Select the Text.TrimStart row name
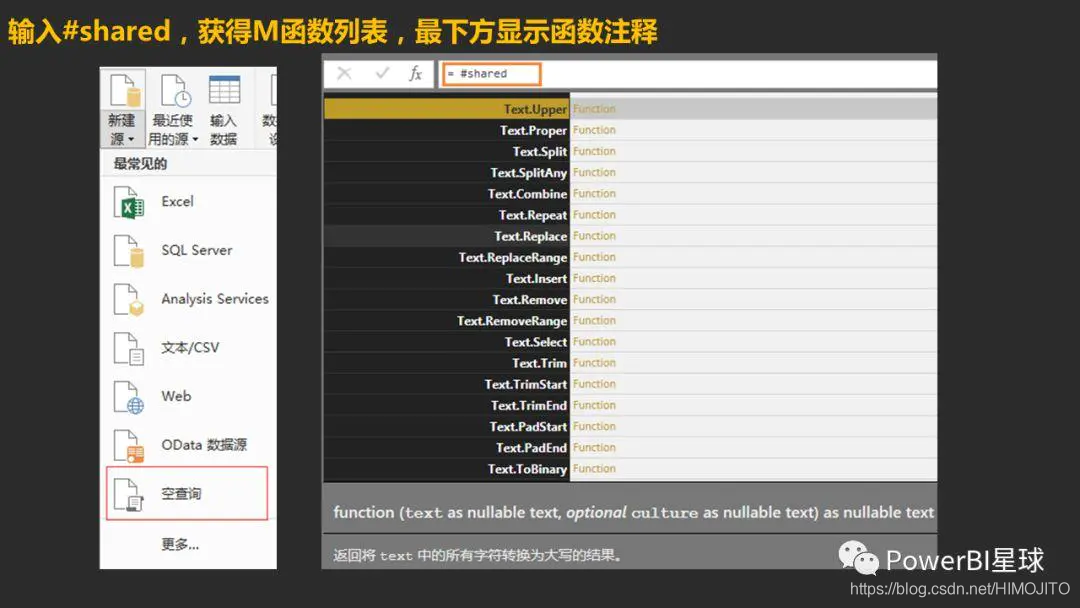This screenshot has height=608, width=1080. (526, 385)
